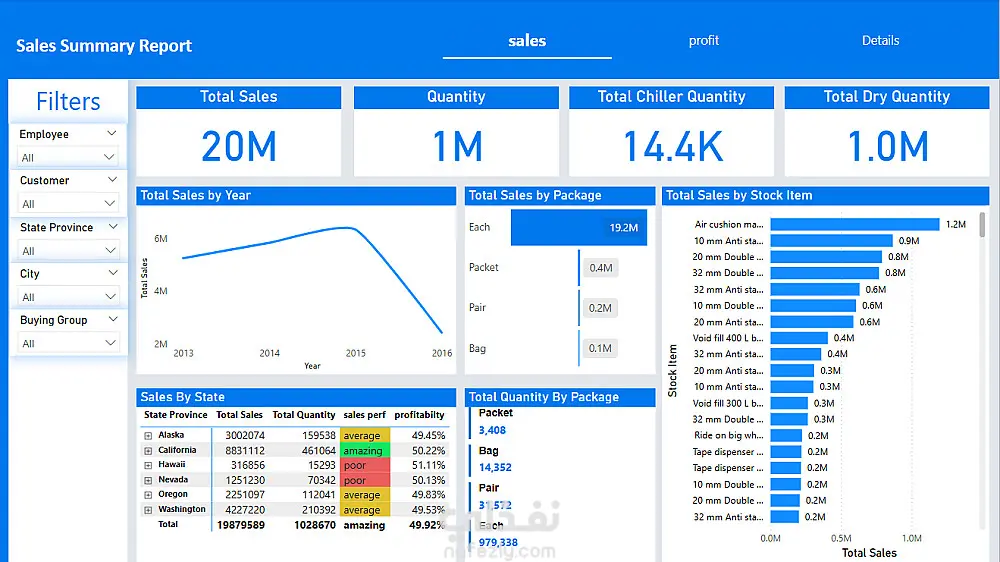Expand the Nevada row plus icon
Viewport: 1000px width, 562px height.
point(148,480)
